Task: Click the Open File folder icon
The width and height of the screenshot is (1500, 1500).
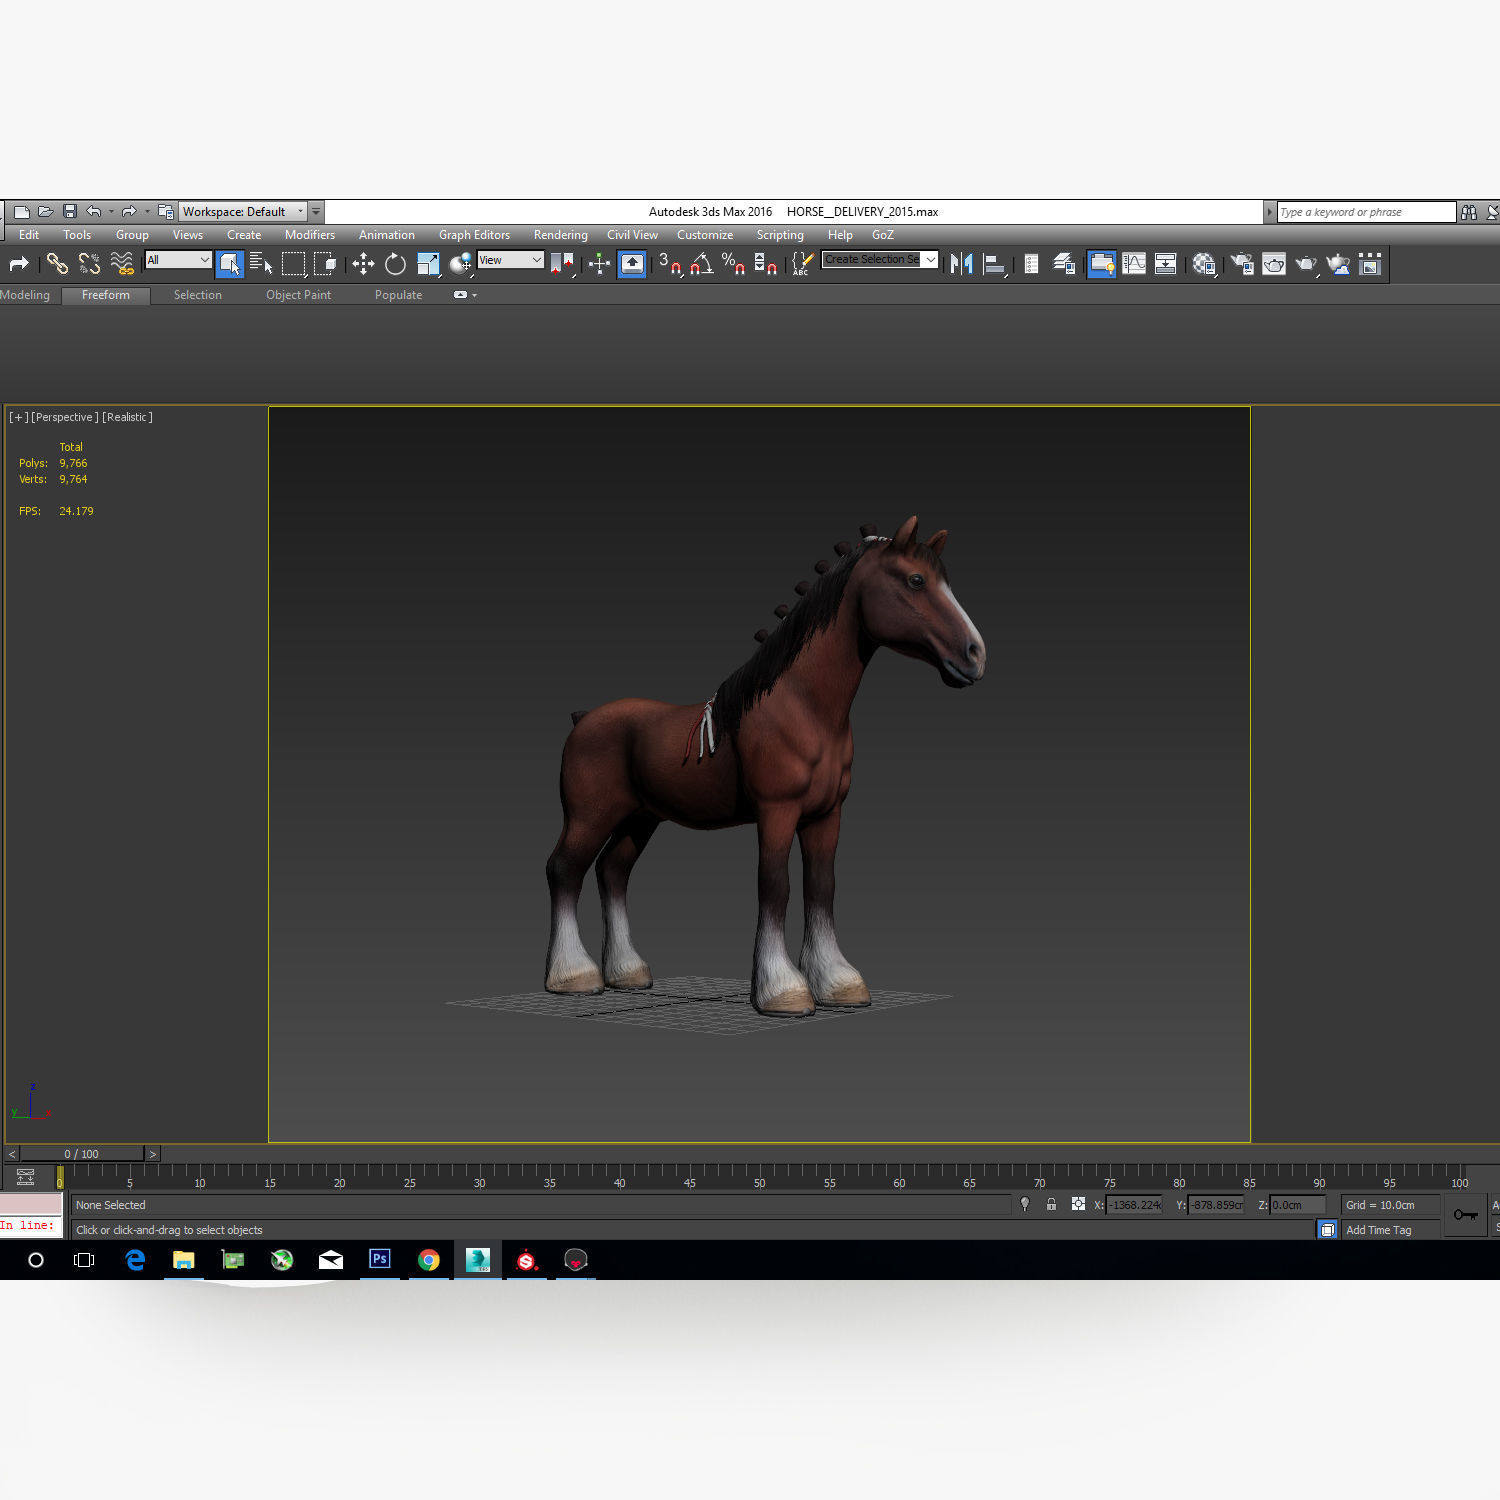Action: pos(45,211)
